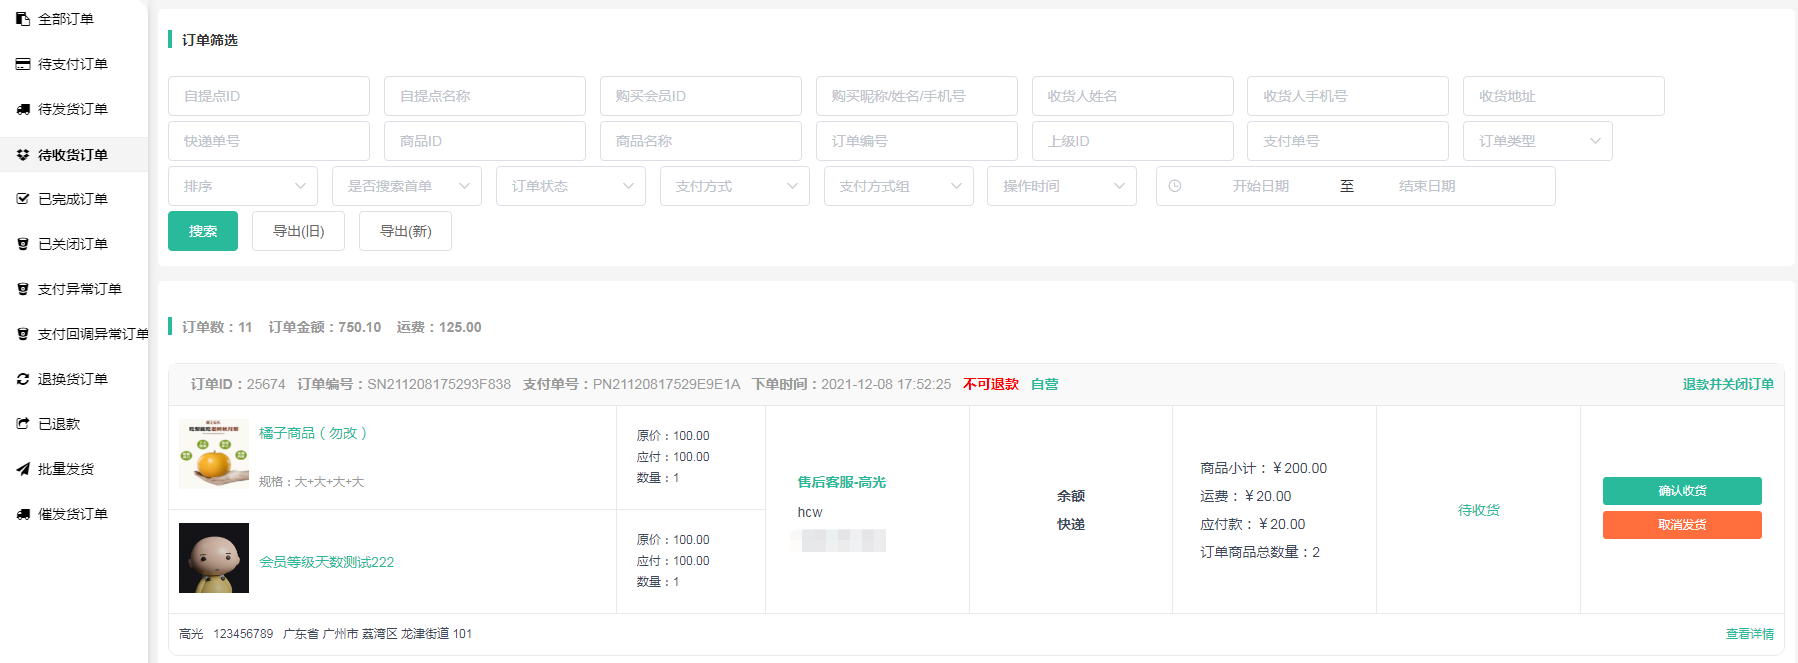Expand the 订单状态 dropdown
1798x663 pixels.
click(x=570, y=186)
